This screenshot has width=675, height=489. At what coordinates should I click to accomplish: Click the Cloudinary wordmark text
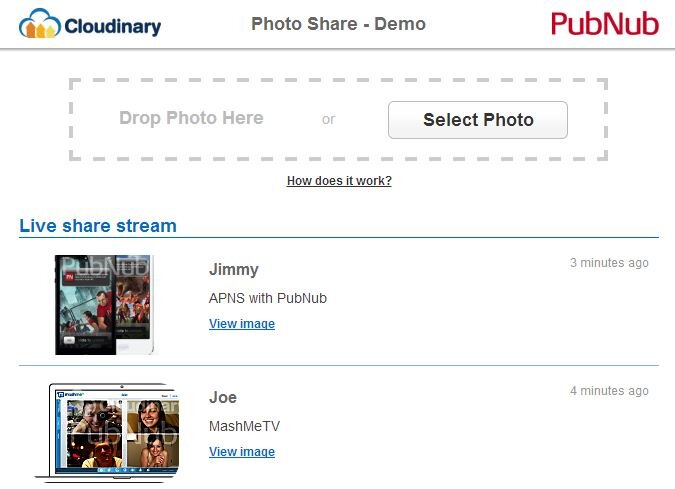(112, 26)
